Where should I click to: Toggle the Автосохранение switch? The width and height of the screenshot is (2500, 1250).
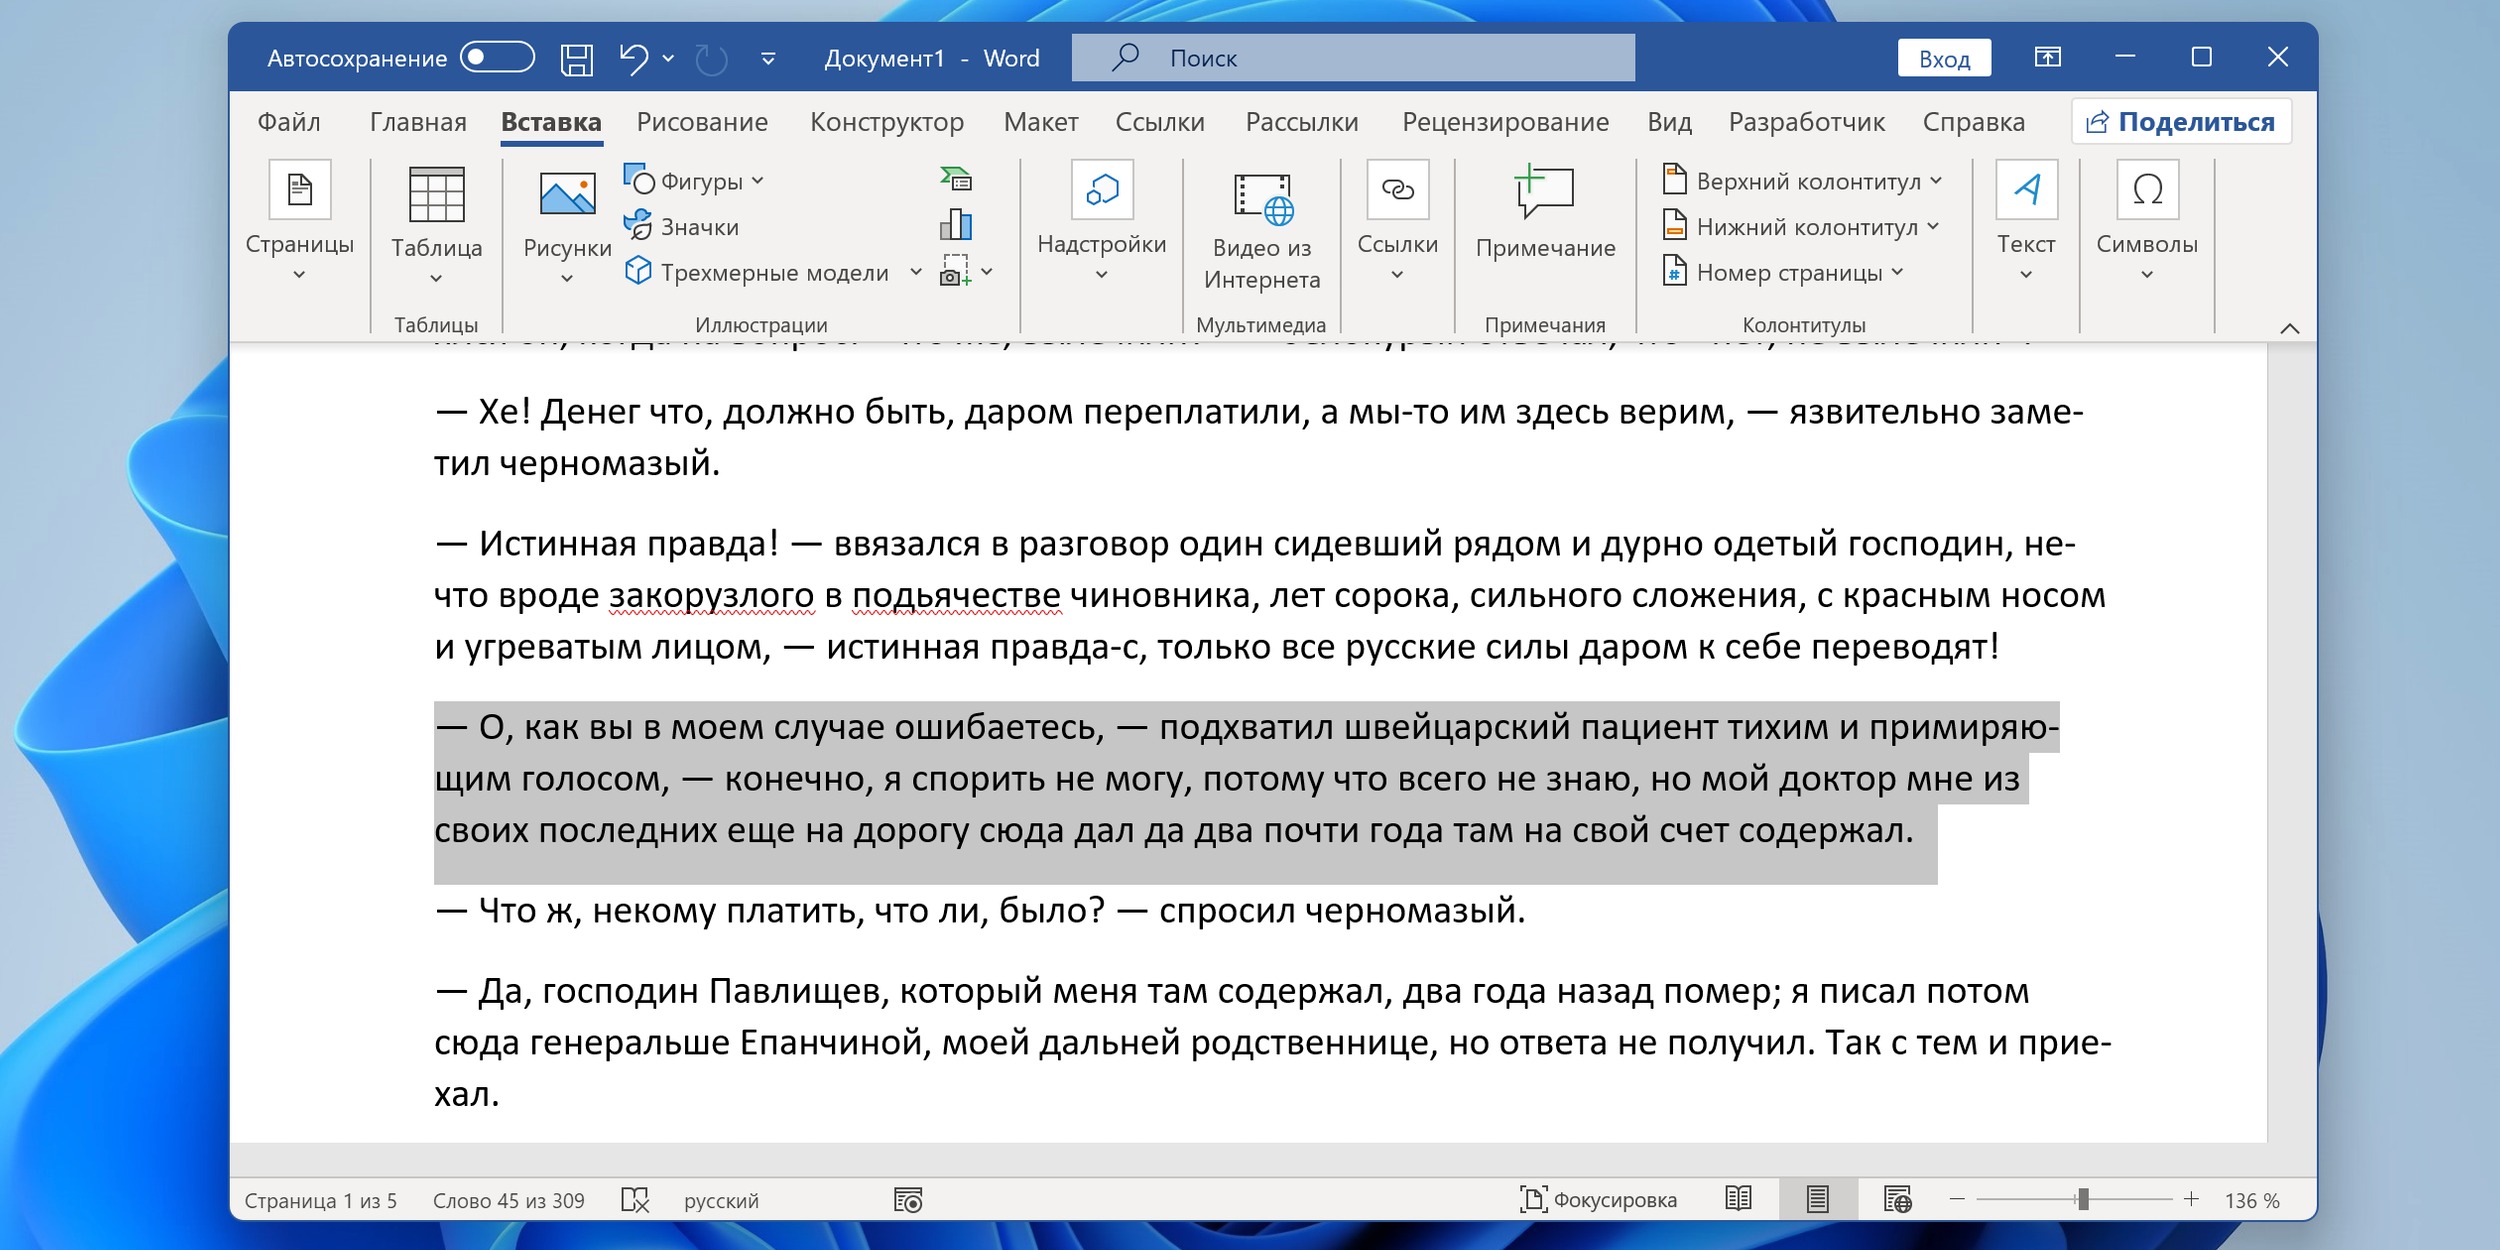coord(497,58)
